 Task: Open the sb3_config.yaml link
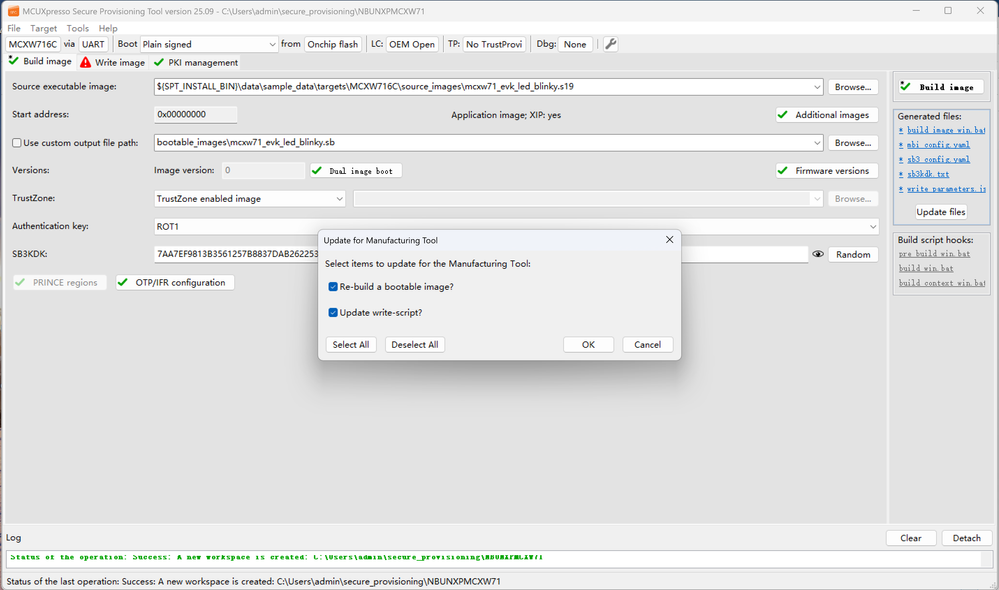(938, 160)
